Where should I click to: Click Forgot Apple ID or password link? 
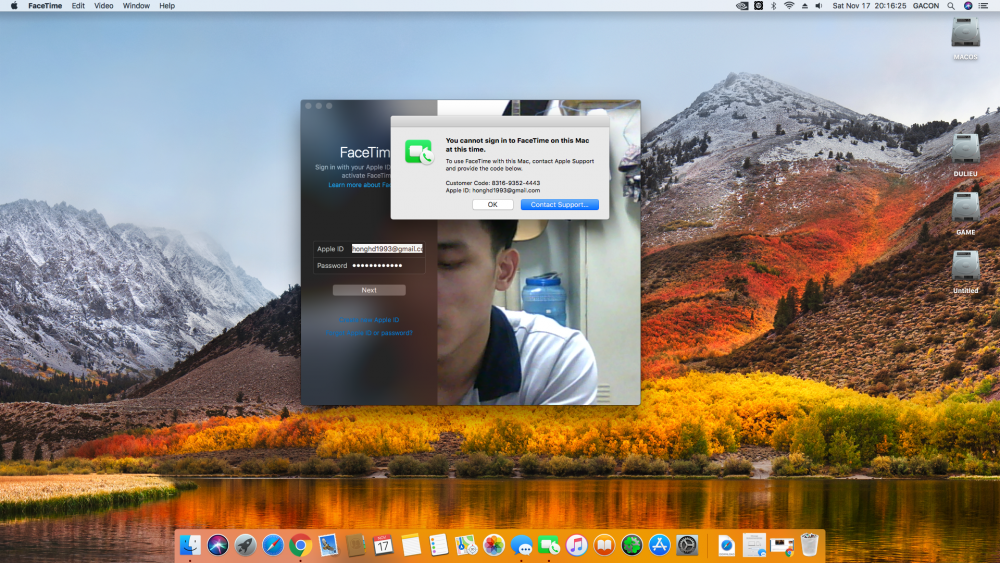(x=369, y=333)
